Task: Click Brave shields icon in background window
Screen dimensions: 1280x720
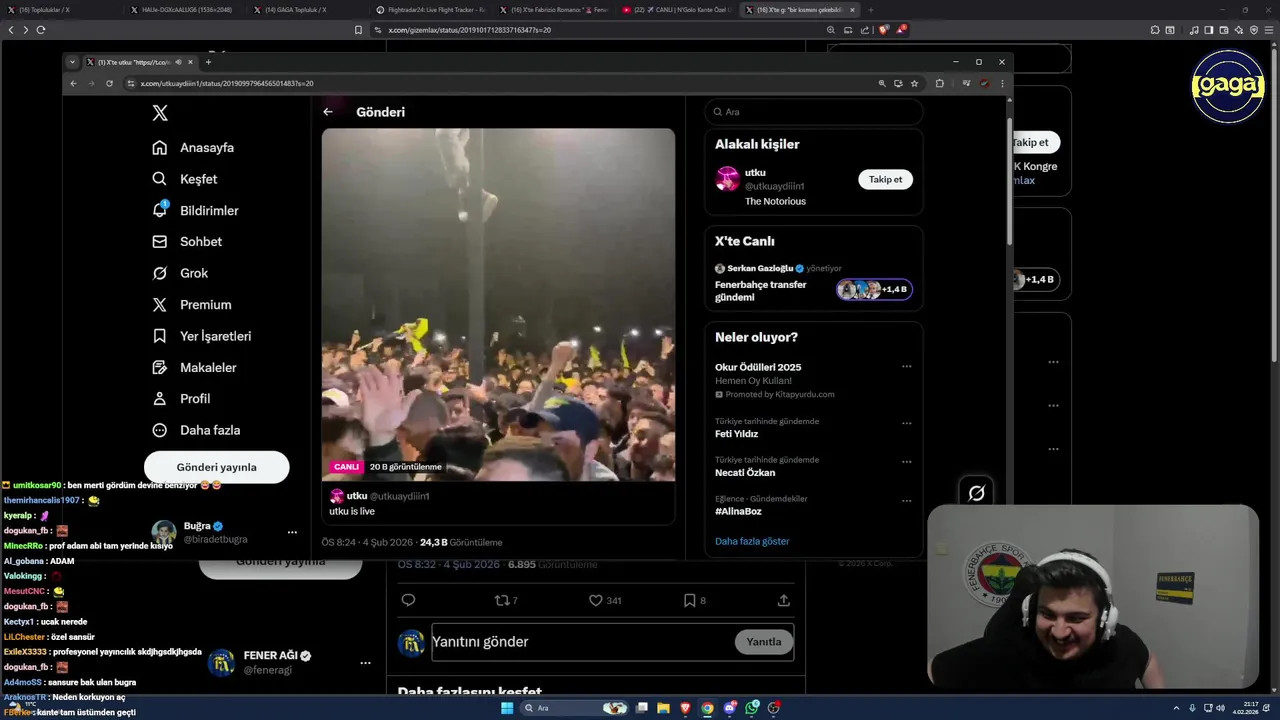Action: (x=884, y=30)
